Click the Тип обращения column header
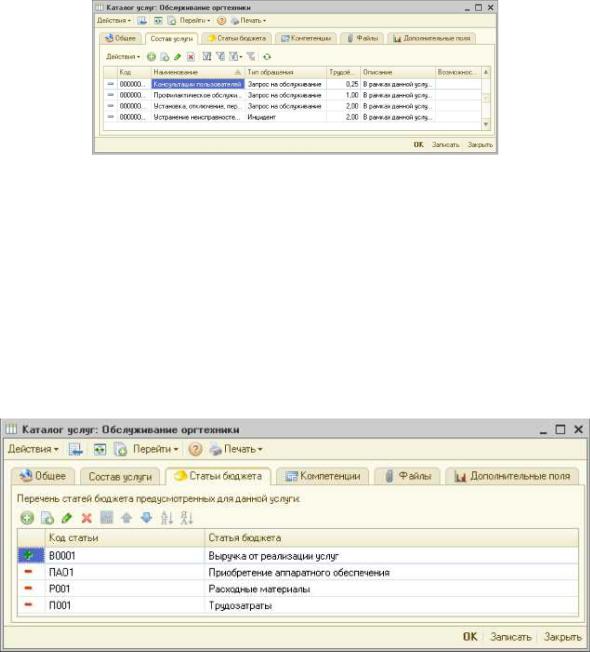Screen dimensions: 590x652 click(286, 72)
